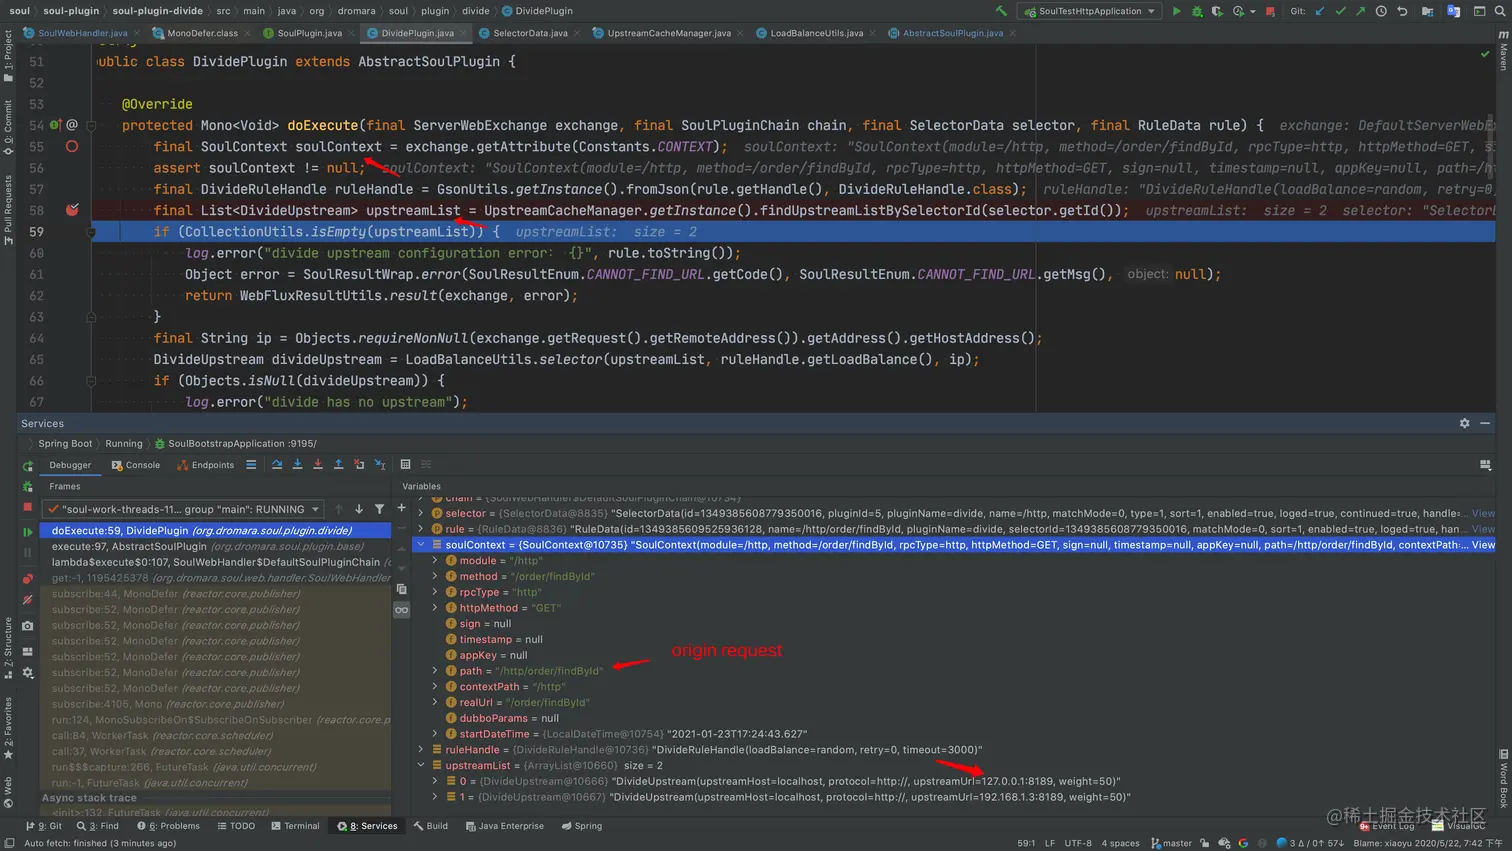This screenshot has height=851, width=1512.
Task: Close the MonoDefer.class editor tab
Action: (x=249, y=33)
